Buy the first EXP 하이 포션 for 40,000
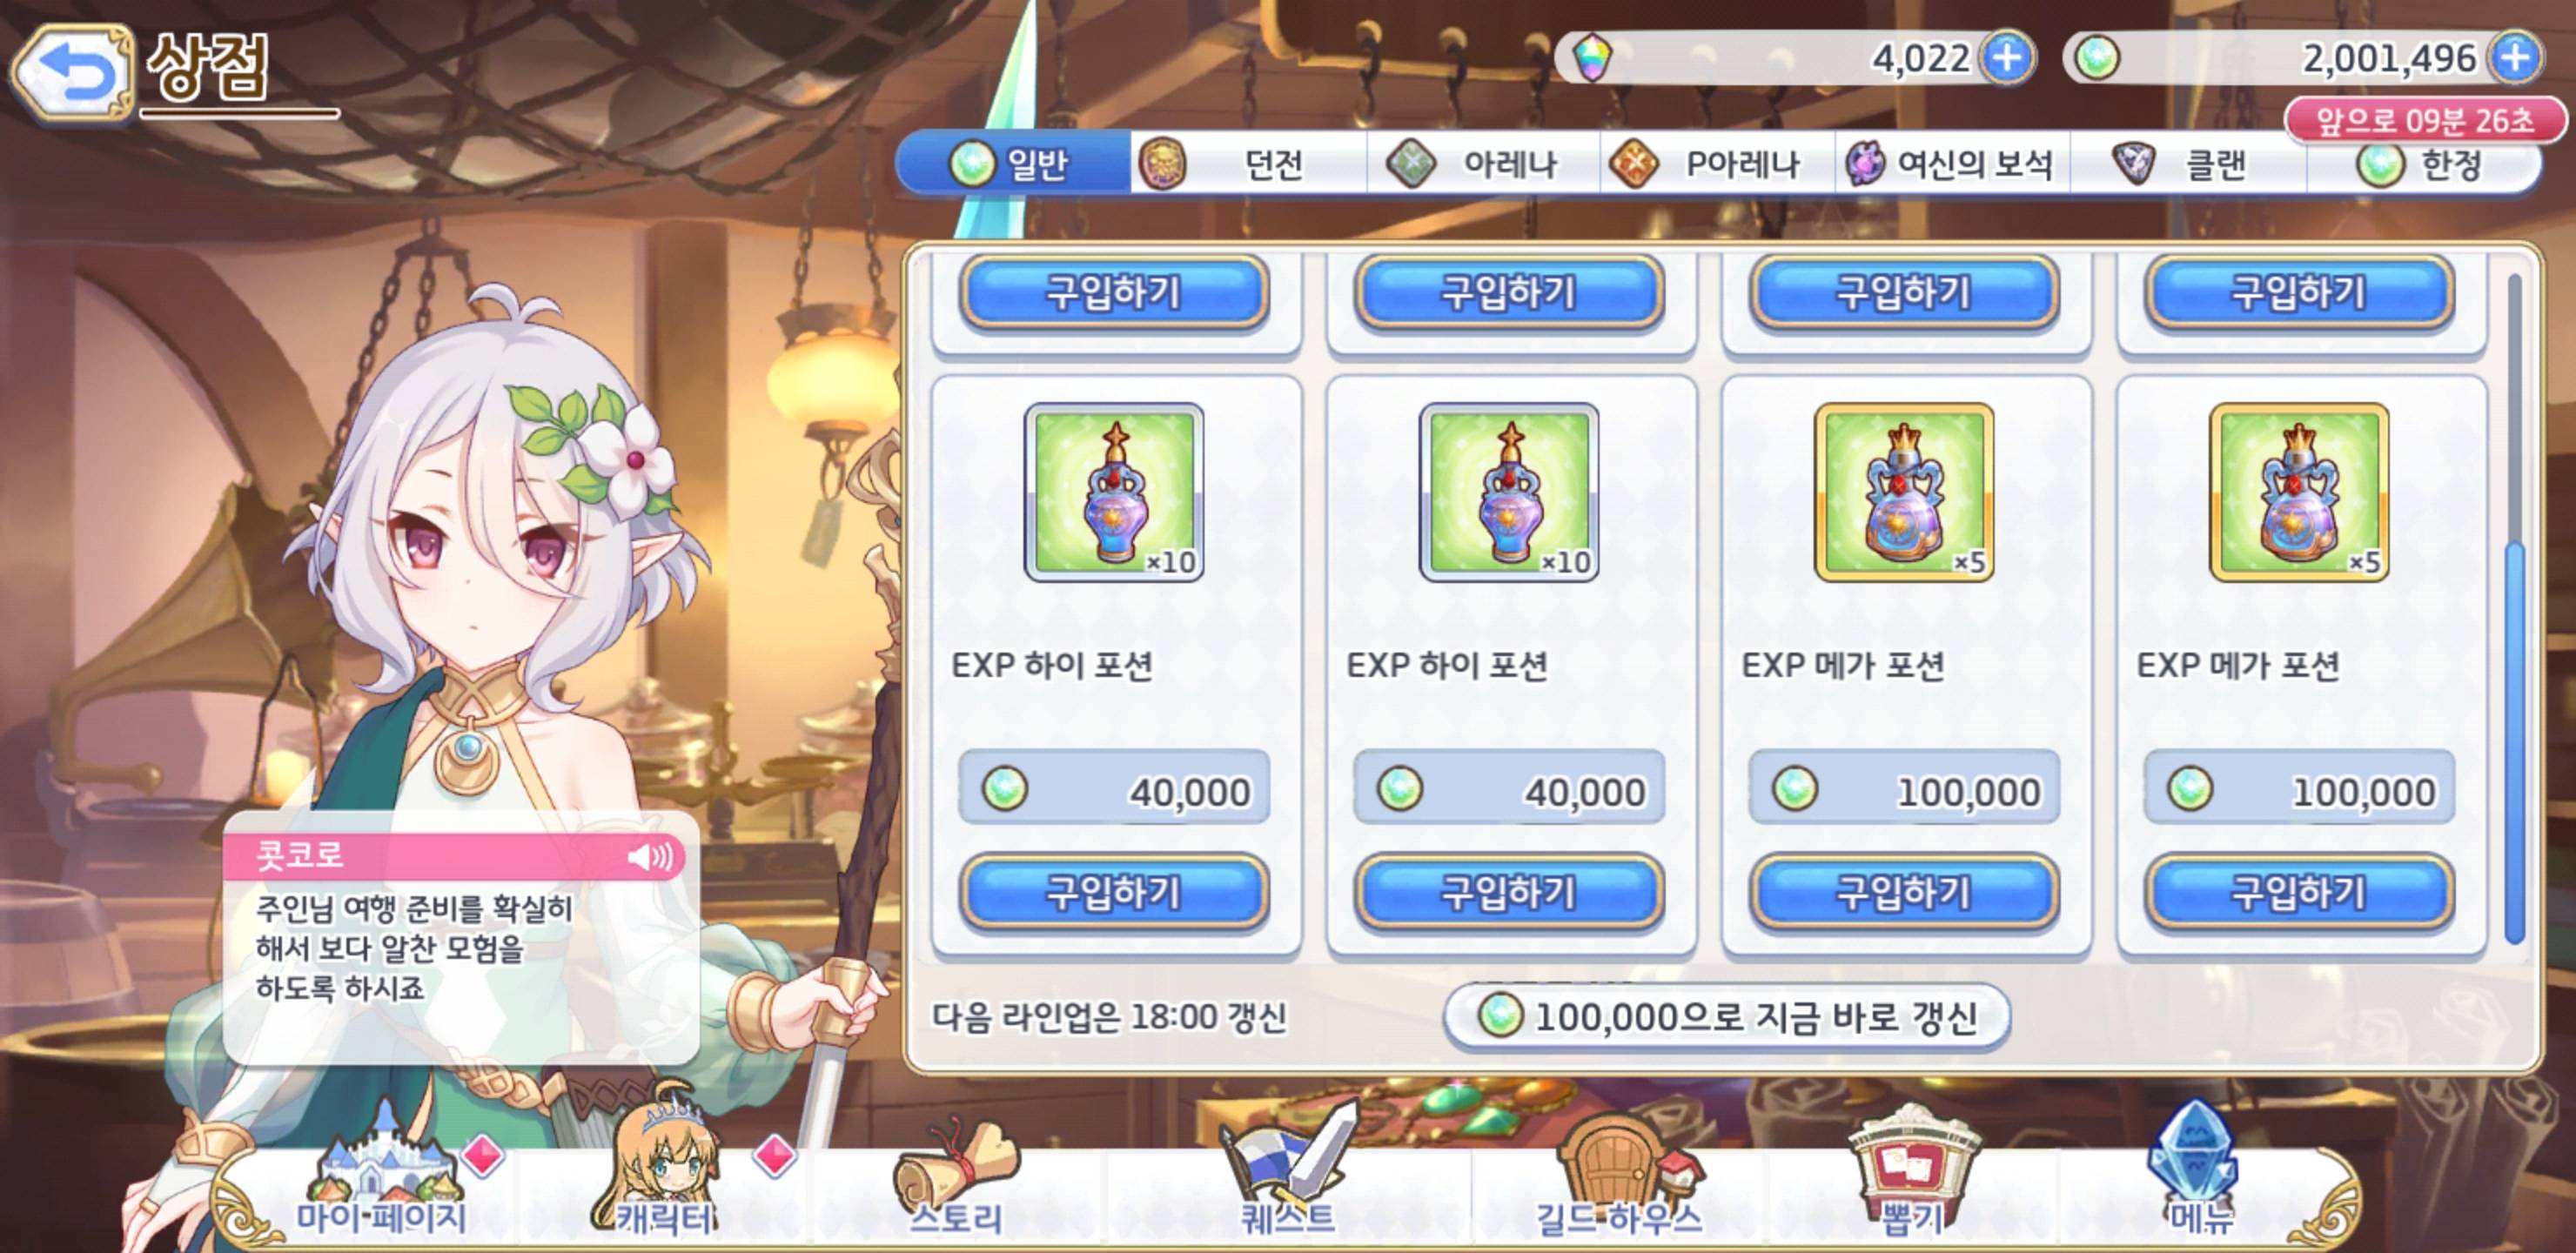Viewport: 2576px width, 1253px height. coord(1114,891)
